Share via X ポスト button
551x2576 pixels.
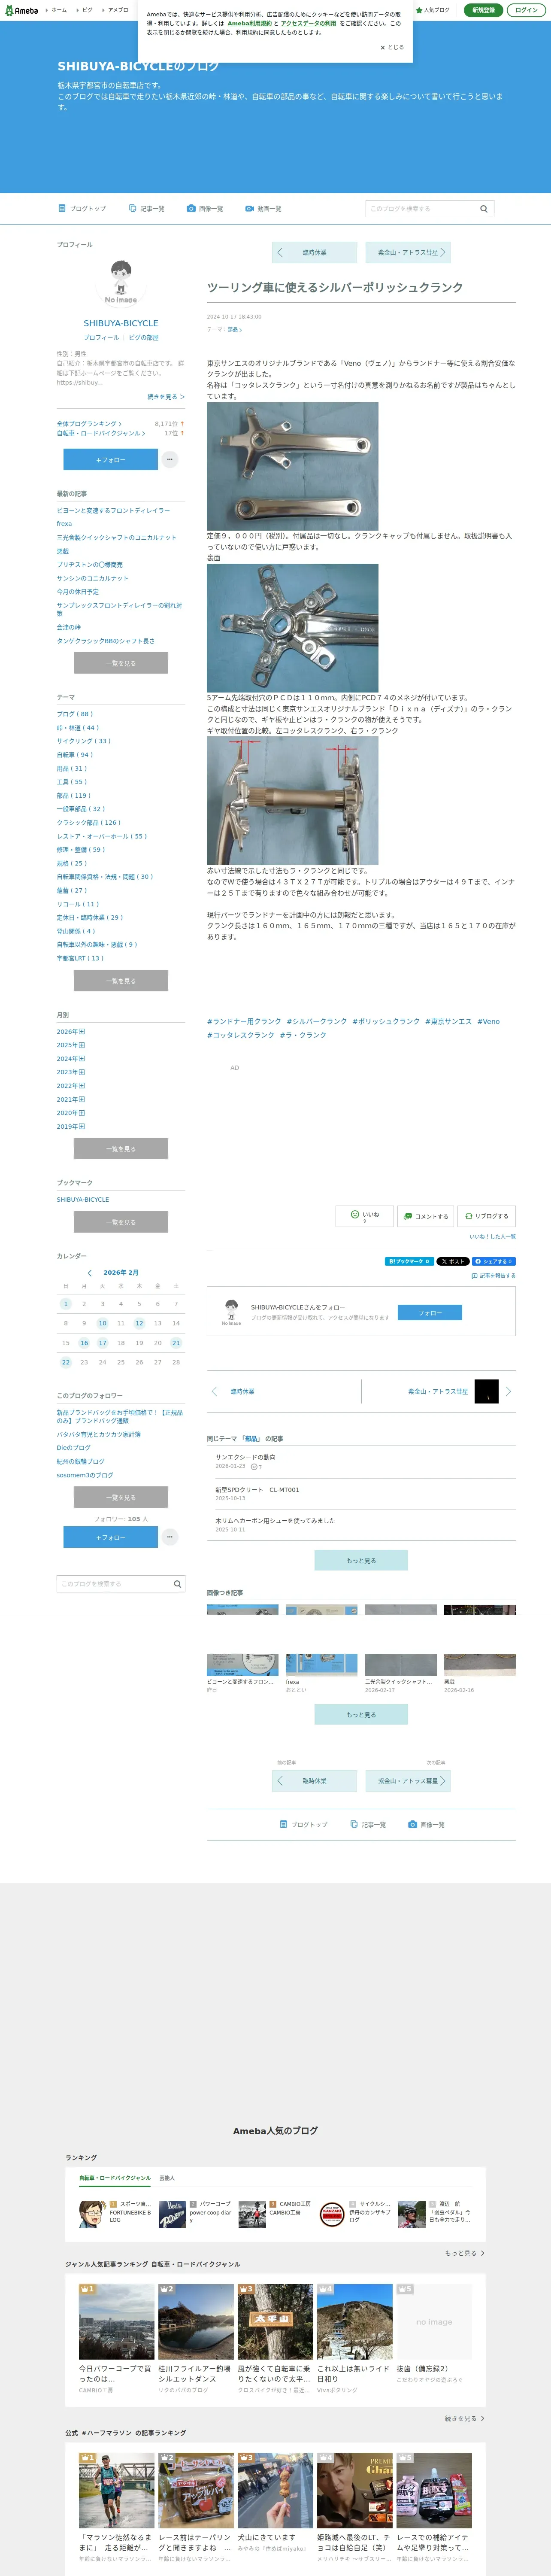[453, 1261]
